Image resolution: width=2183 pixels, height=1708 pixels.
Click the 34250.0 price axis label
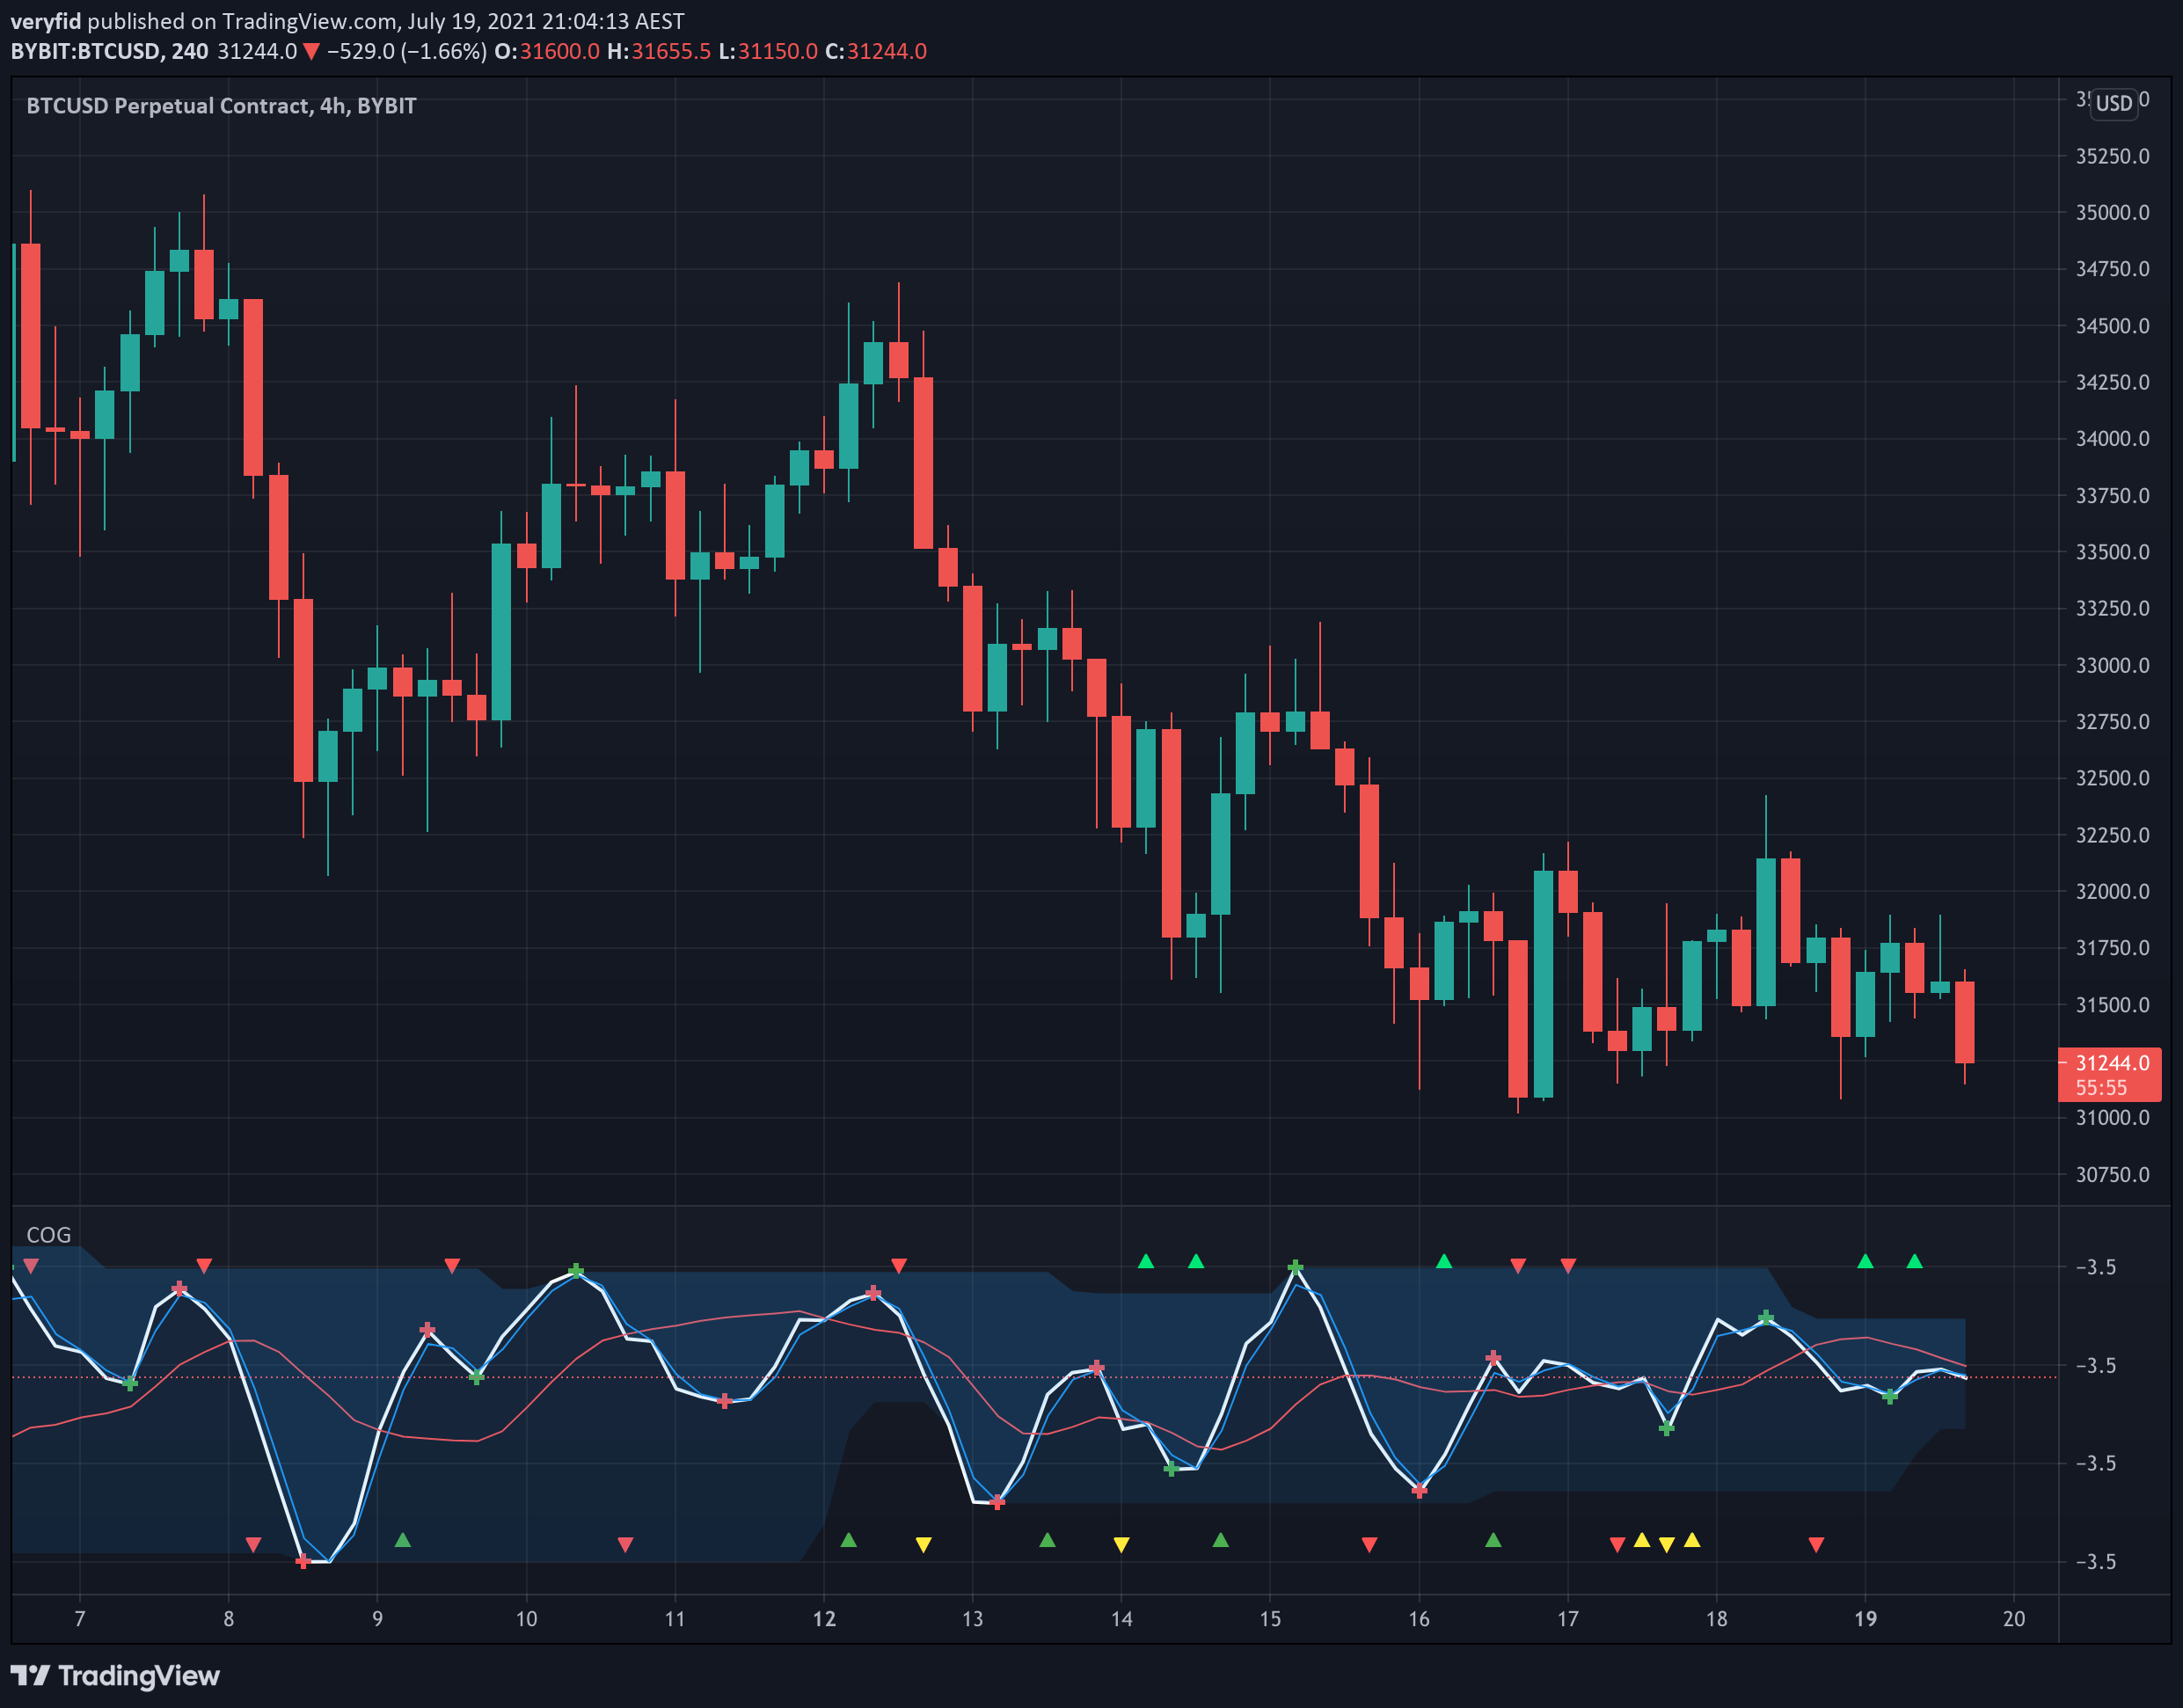coord(2112,382)
